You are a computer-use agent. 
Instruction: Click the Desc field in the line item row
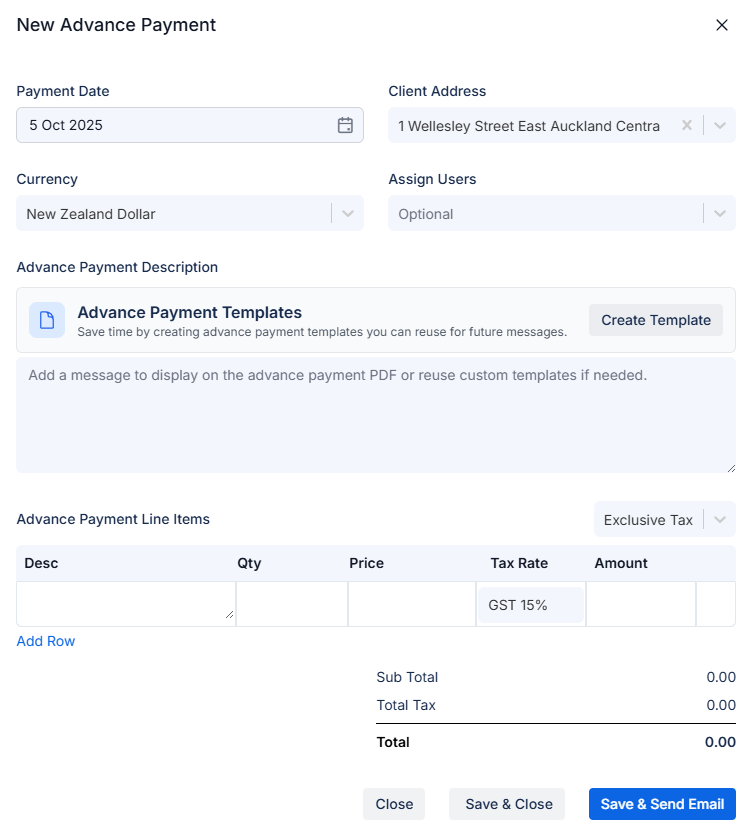click(x=125, y=604)
